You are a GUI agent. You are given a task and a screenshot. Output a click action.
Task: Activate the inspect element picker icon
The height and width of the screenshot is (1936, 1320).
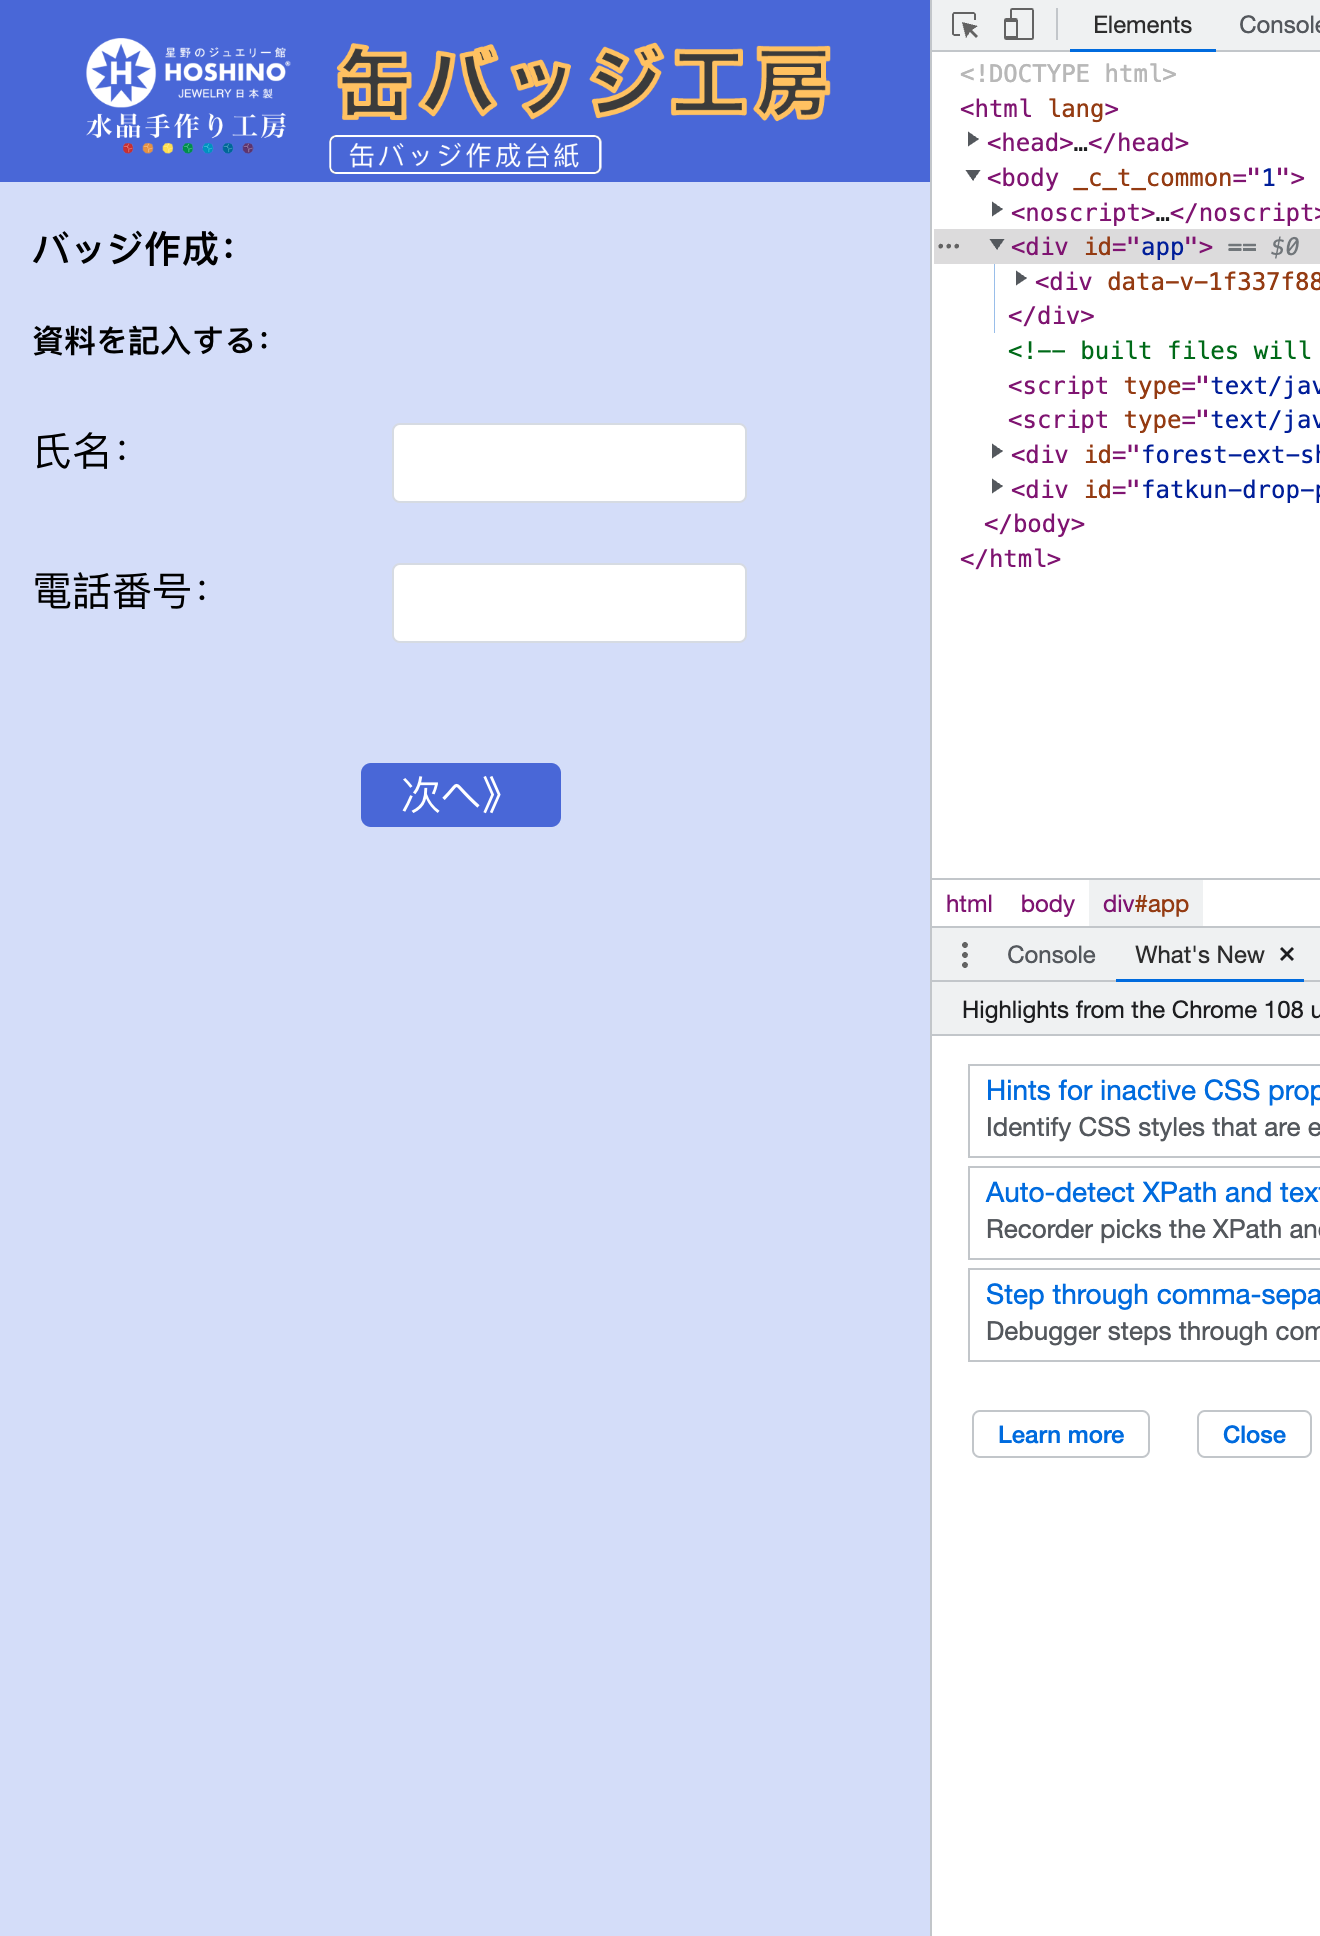click(x=965, y=25)
